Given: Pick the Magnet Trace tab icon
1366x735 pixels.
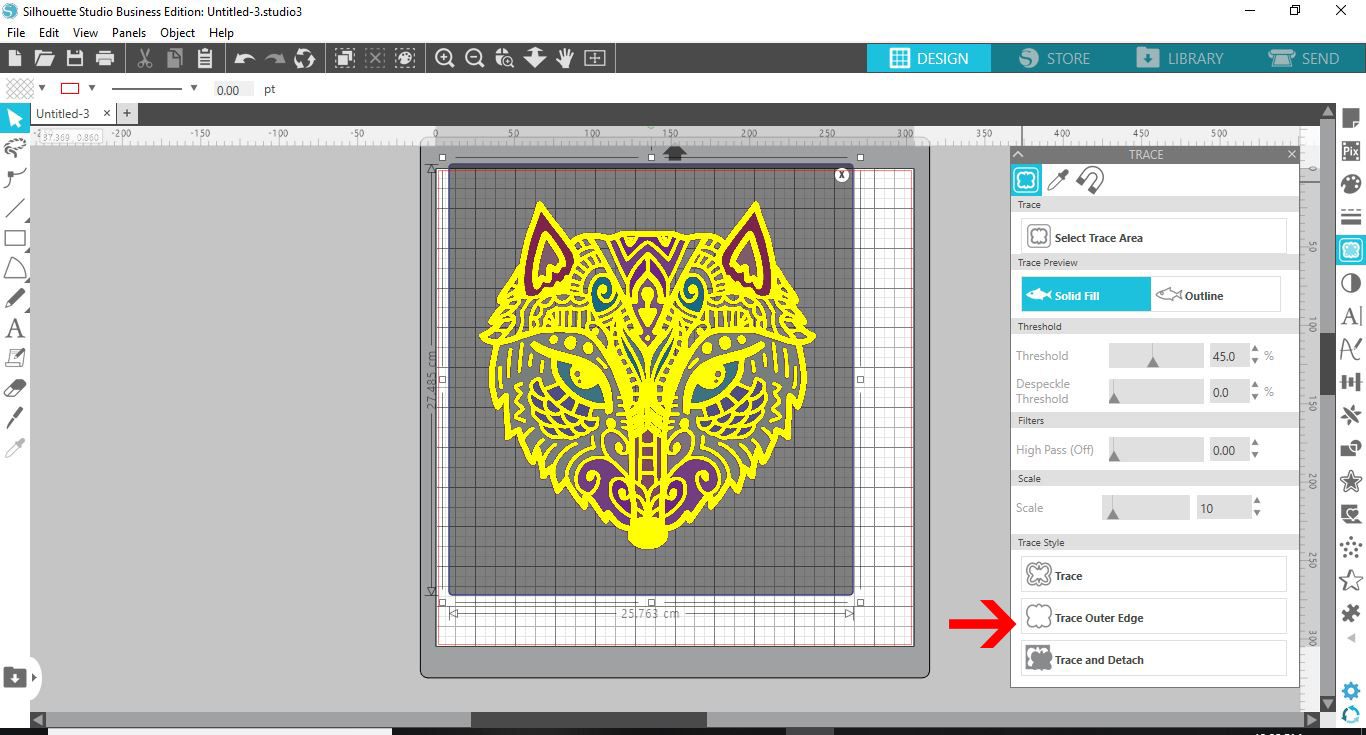Looking at the screenshot, I should click(x=1090, y=180).
